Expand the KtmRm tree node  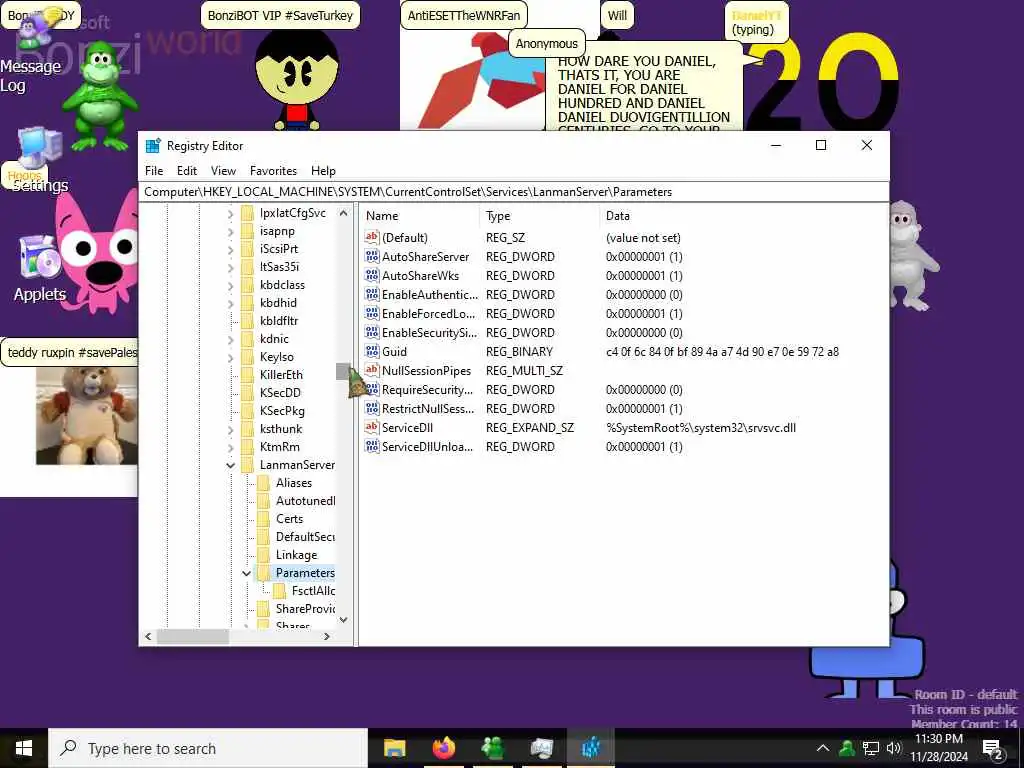pyautogui.click(x=231, y=447)
